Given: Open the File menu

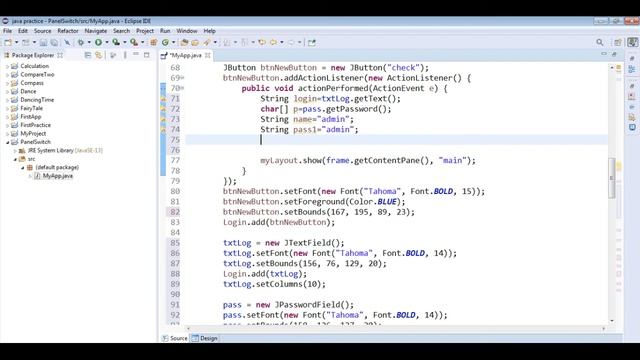Looking at the screenshot, I should point(7,31).
